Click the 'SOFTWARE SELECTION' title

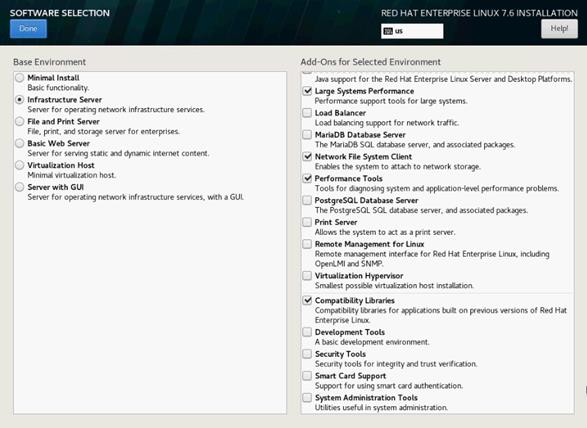60,13
